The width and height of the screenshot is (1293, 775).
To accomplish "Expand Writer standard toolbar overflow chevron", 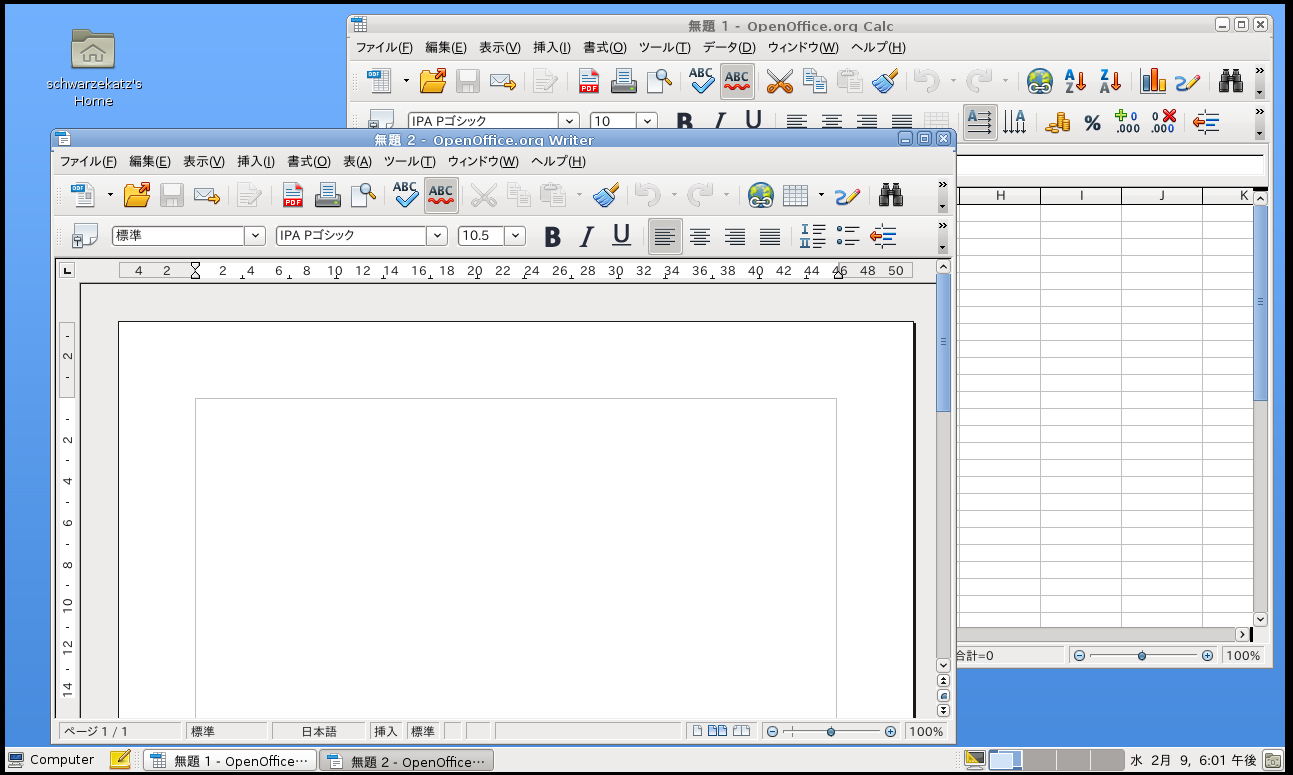I will click(x=942, y=184).
